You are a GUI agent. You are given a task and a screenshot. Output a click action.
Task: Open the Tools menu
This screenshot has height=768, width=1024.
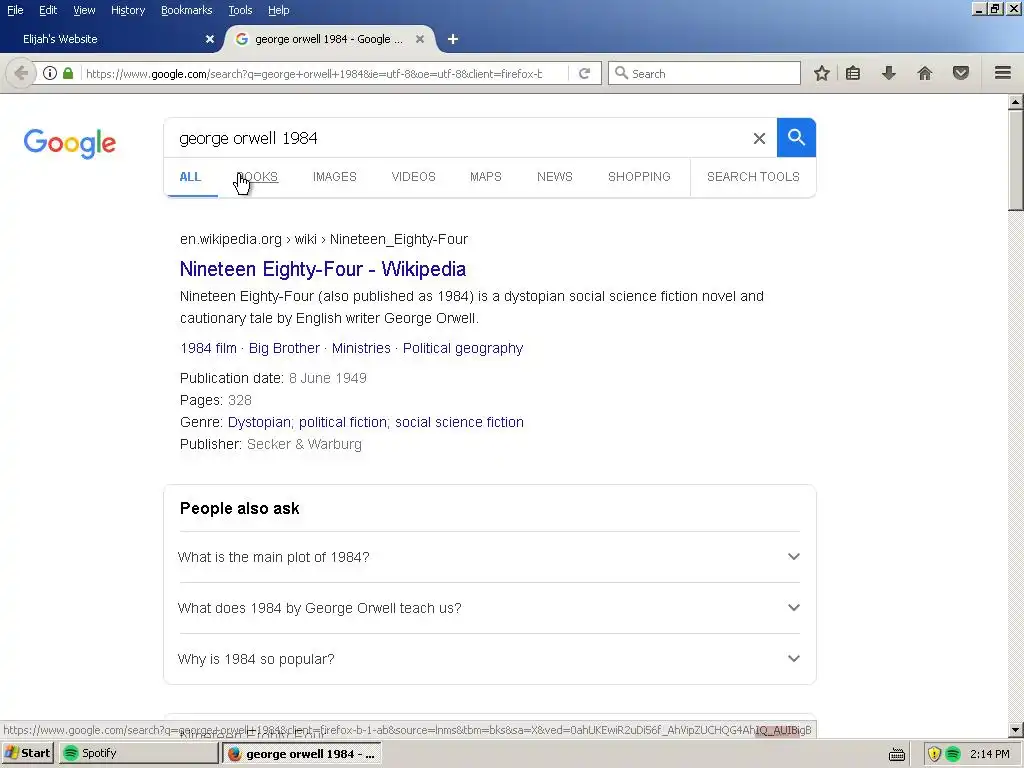[240, 10]
